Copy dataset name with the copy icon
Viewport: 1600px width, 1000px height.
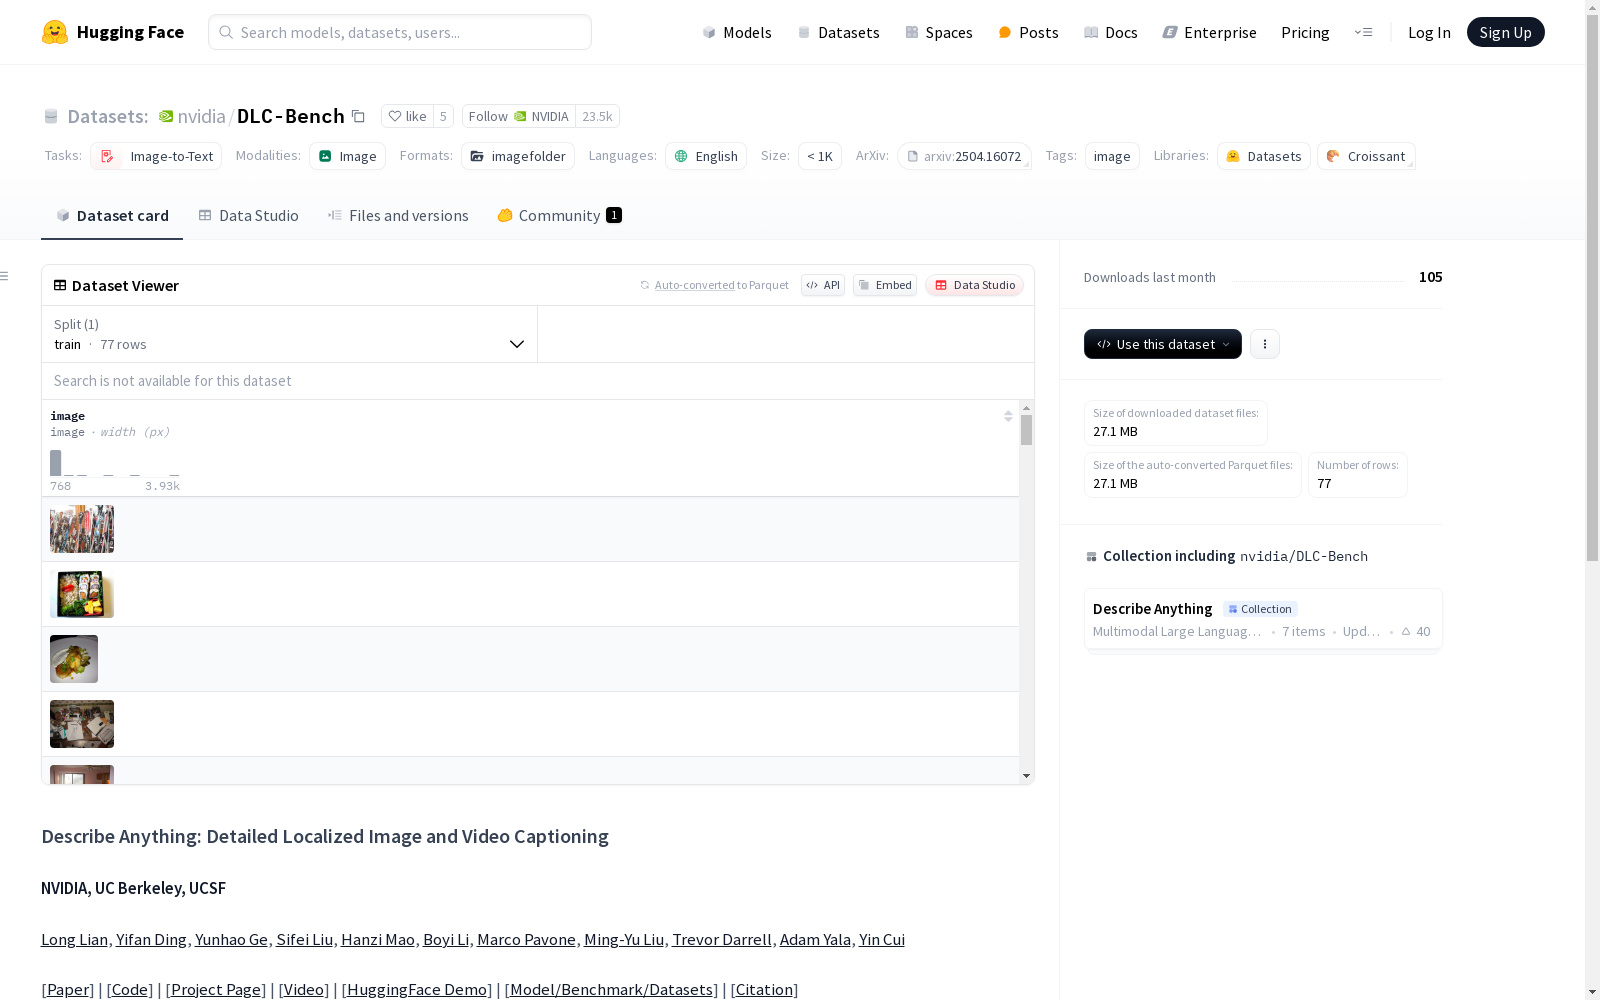click(x=358, y=116)
